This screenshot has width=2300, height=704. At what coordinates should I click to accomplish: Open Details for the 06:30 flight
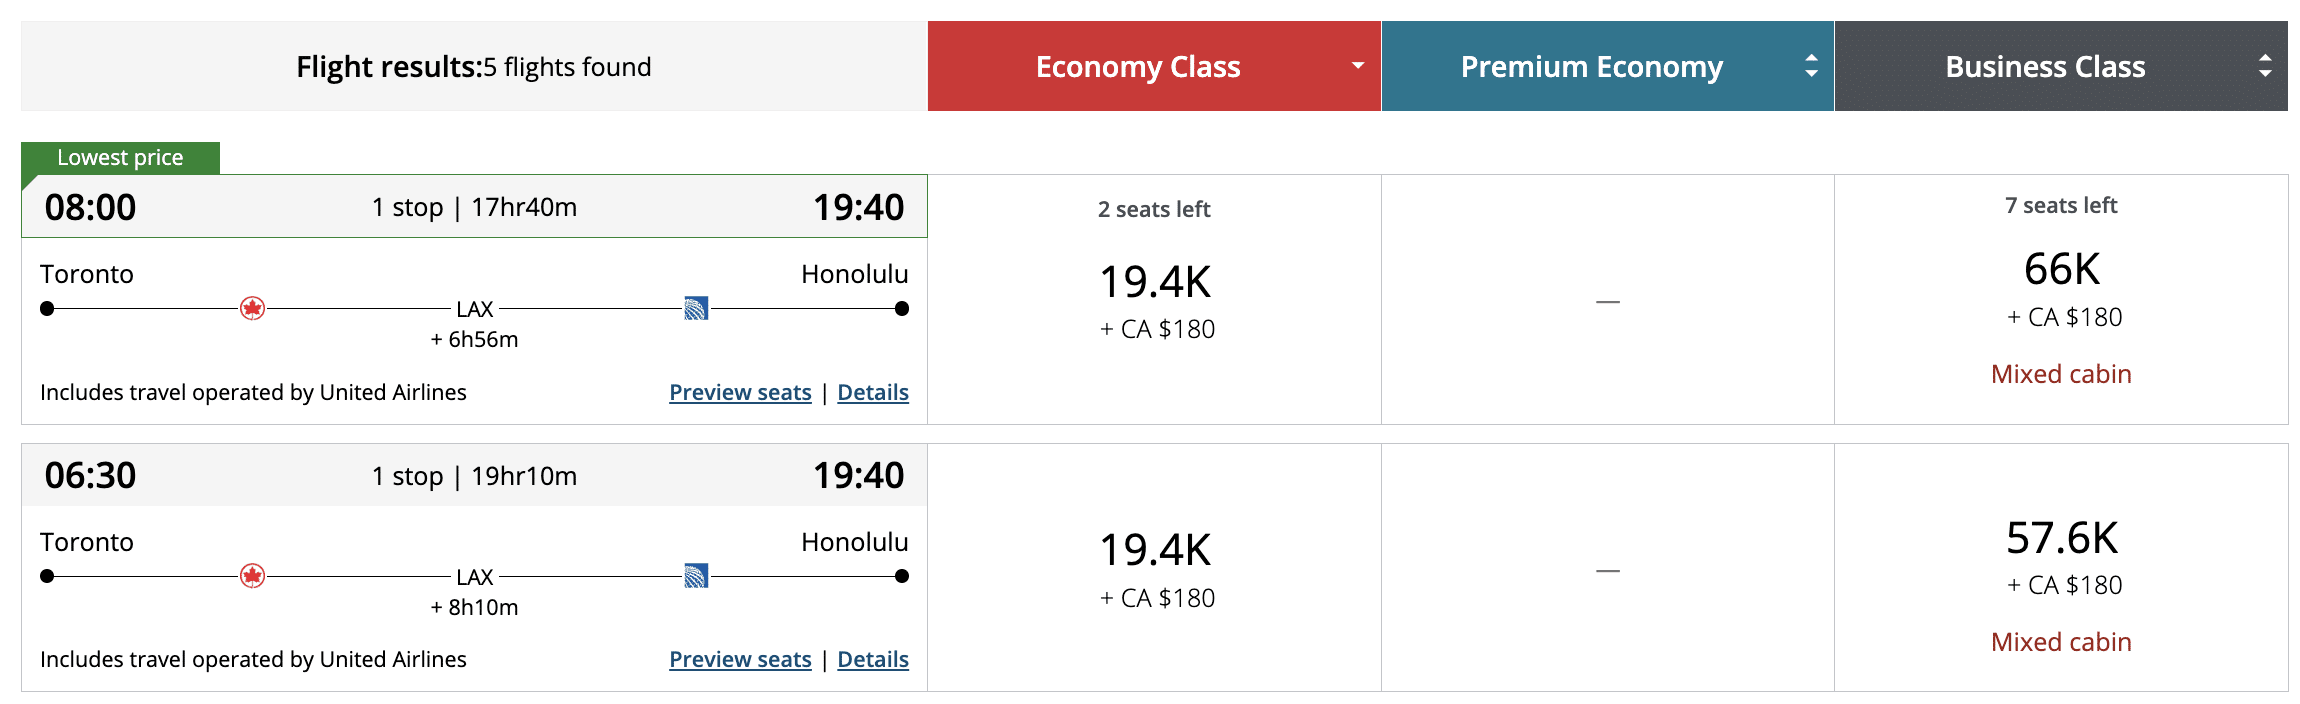point(873,660)
